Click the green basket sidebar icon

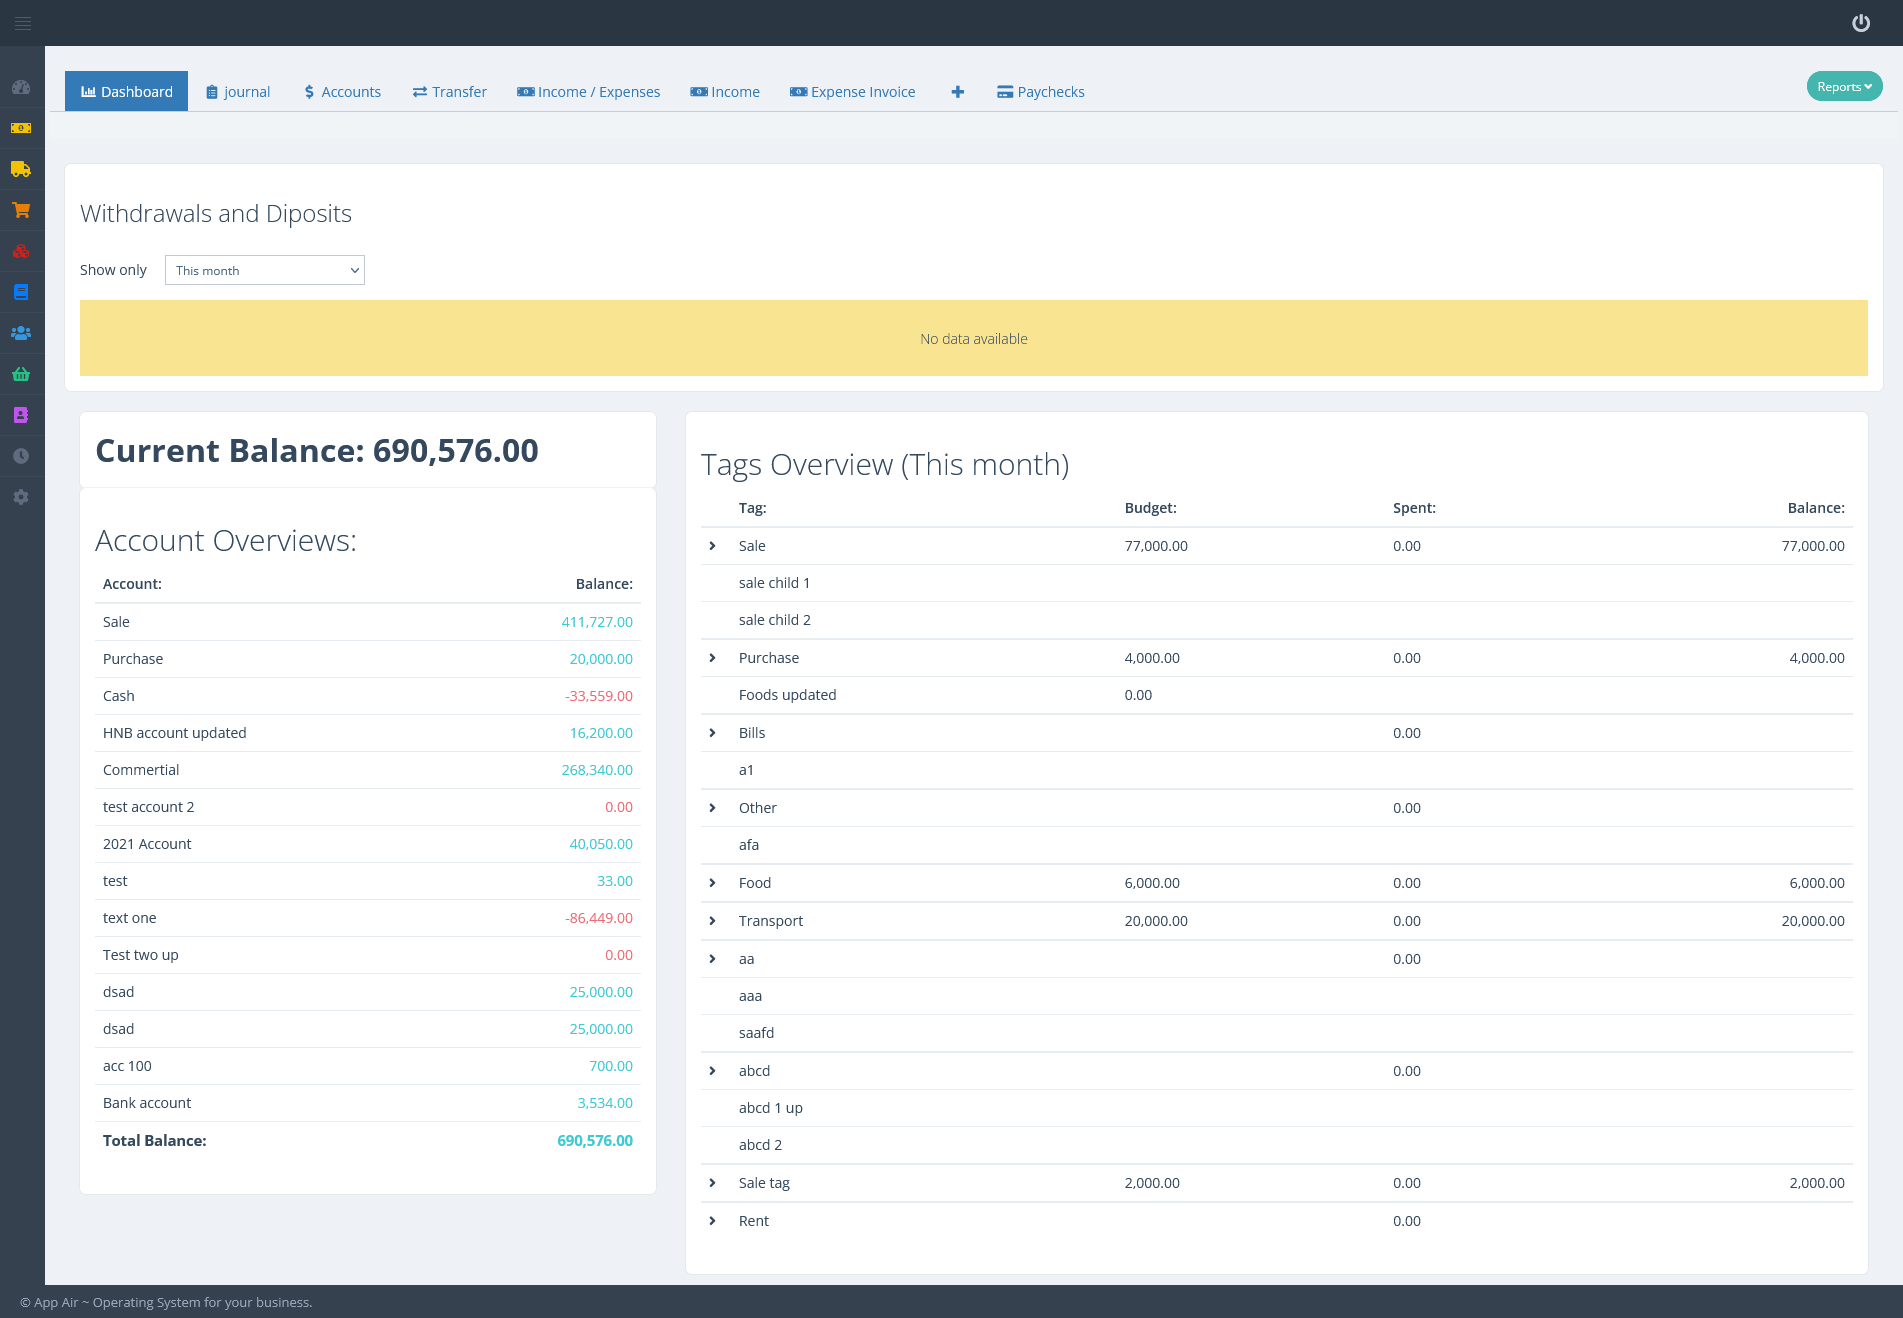pyautogui.click(x=21, y=374)
